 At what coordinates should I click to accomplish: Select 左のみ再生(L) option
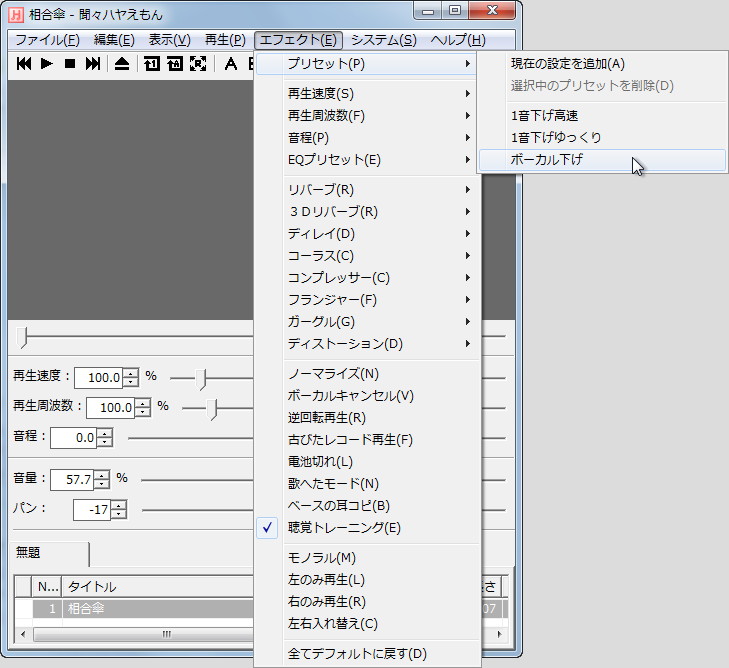tap(368, 580)
